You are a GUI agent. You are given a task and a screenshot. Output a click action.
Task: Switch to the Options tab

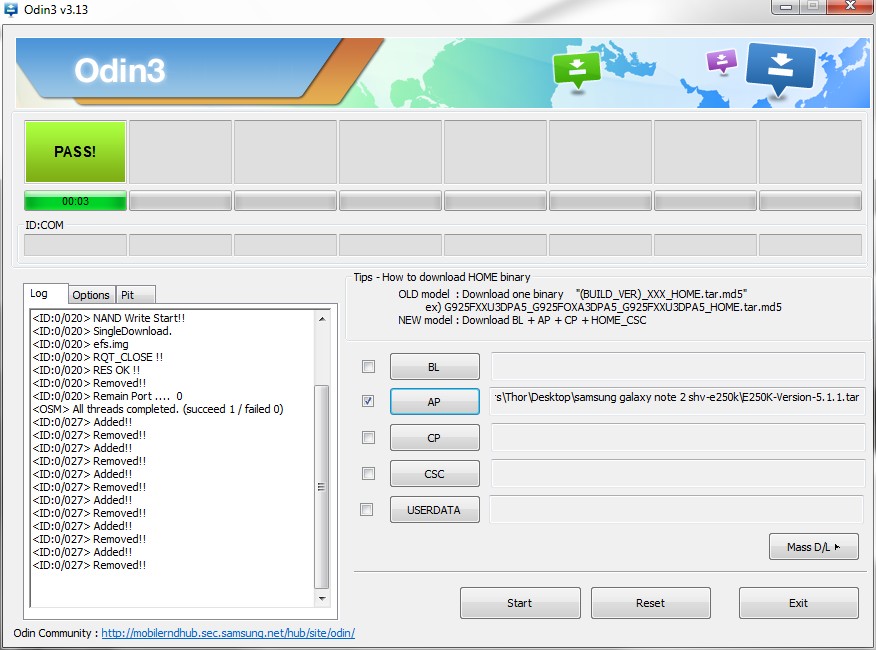coord(91,295)
